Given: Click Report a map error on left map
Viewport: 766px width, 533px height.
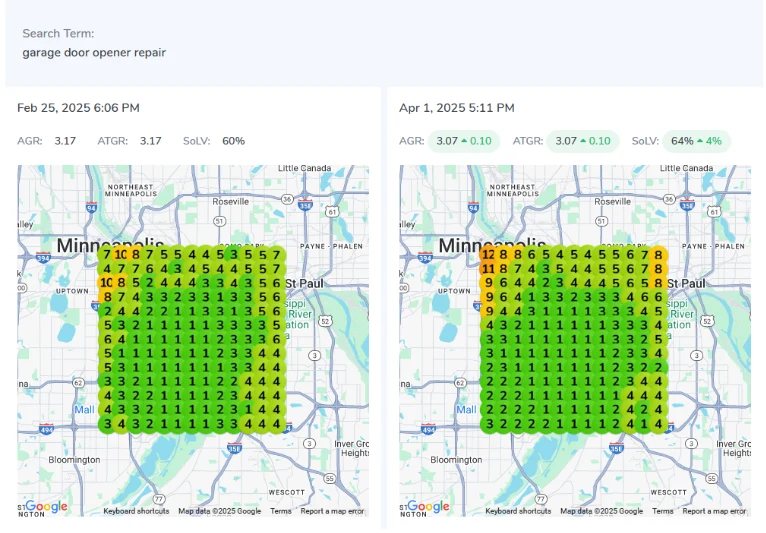Looking at the screenshot, I should pos(332,511).
